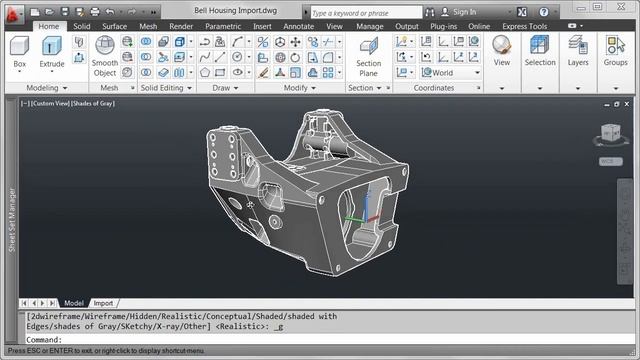
Task: Select the Polyline draw tool
Action: click(205, 42)
